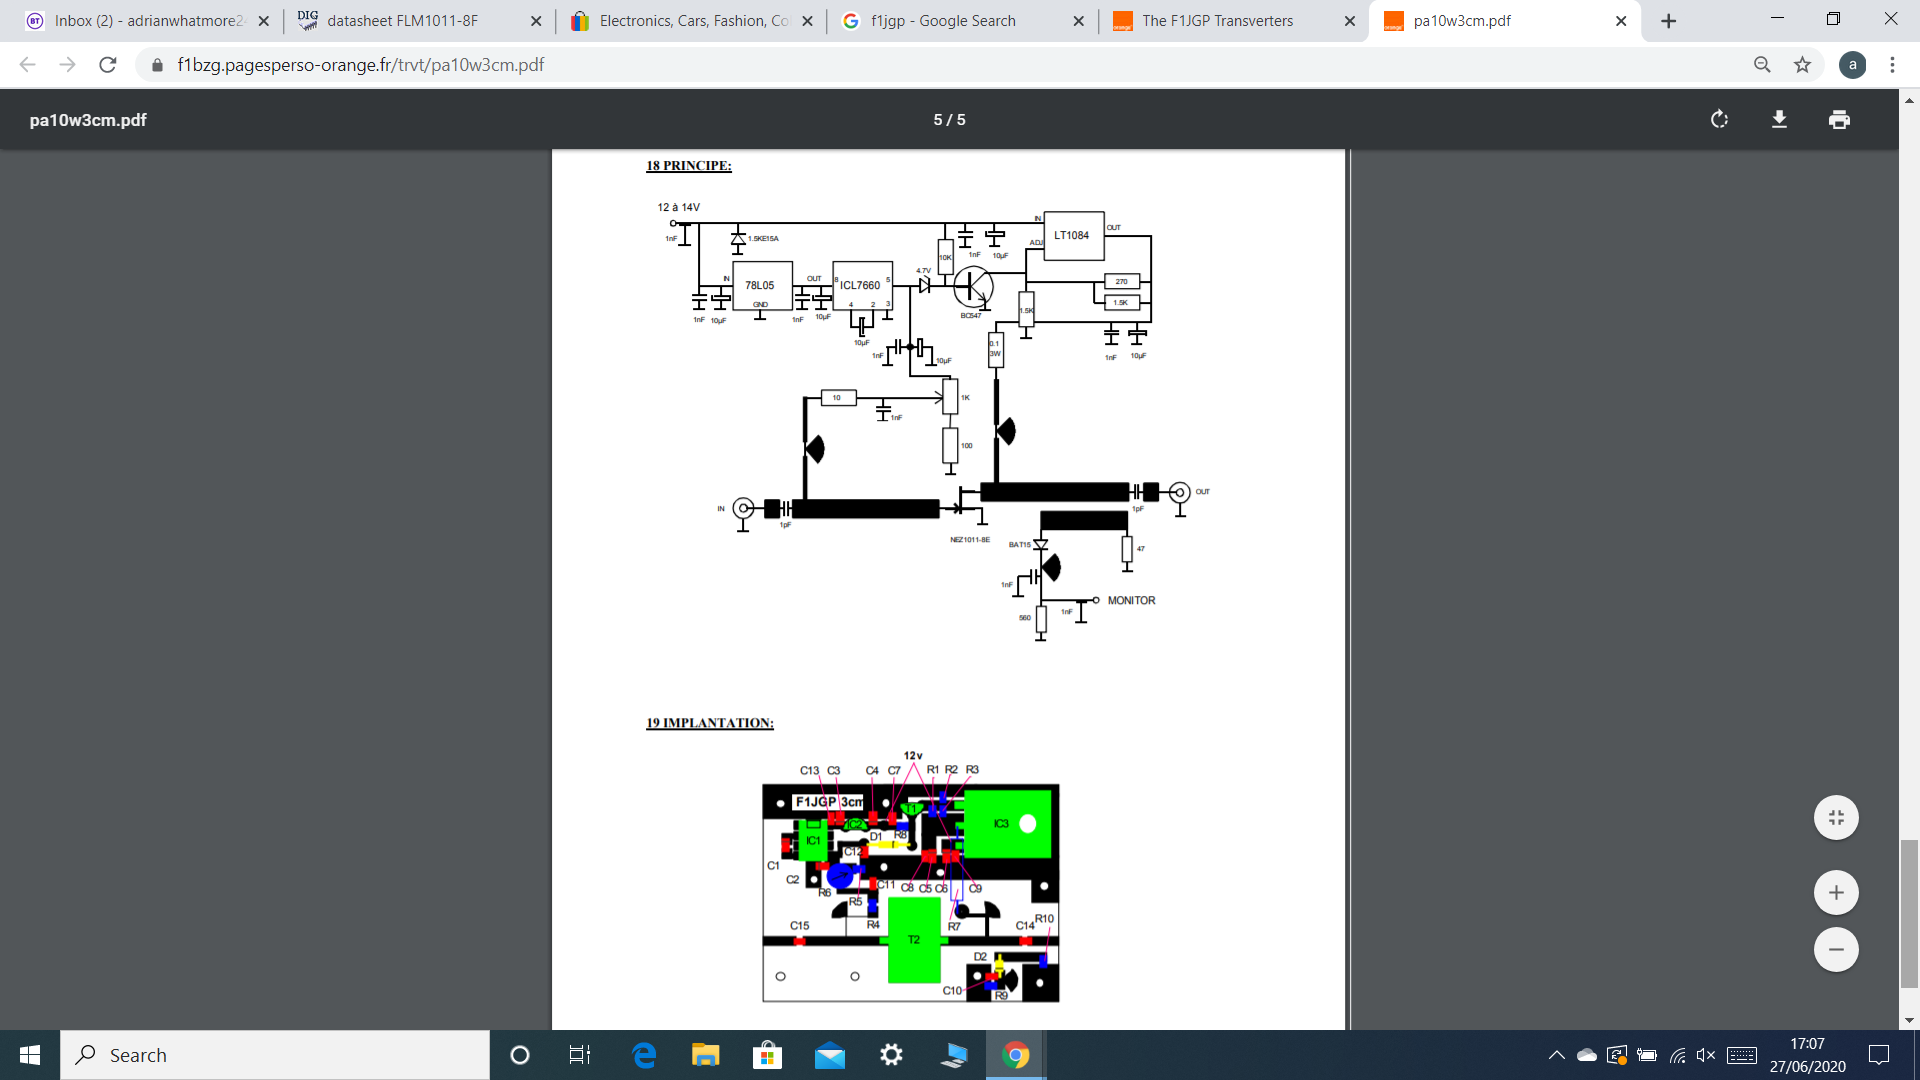Print the PDF document

(1839, 120)
